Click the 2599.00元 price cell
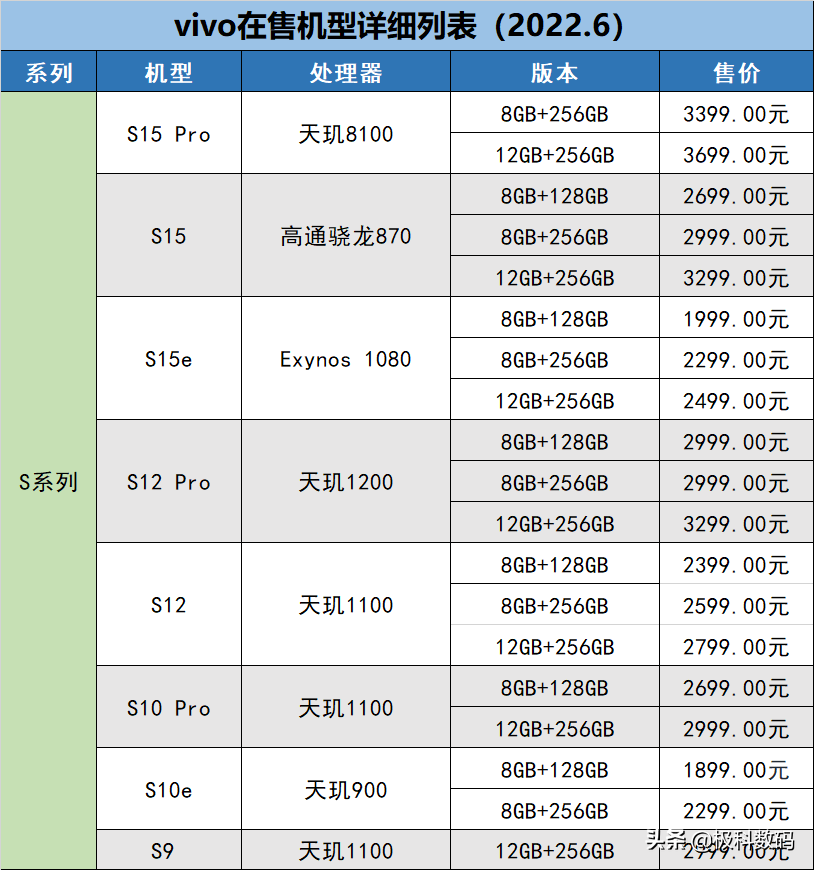This screenshot has width=814, height=870. pyautogui.click(x=737, y=605)
